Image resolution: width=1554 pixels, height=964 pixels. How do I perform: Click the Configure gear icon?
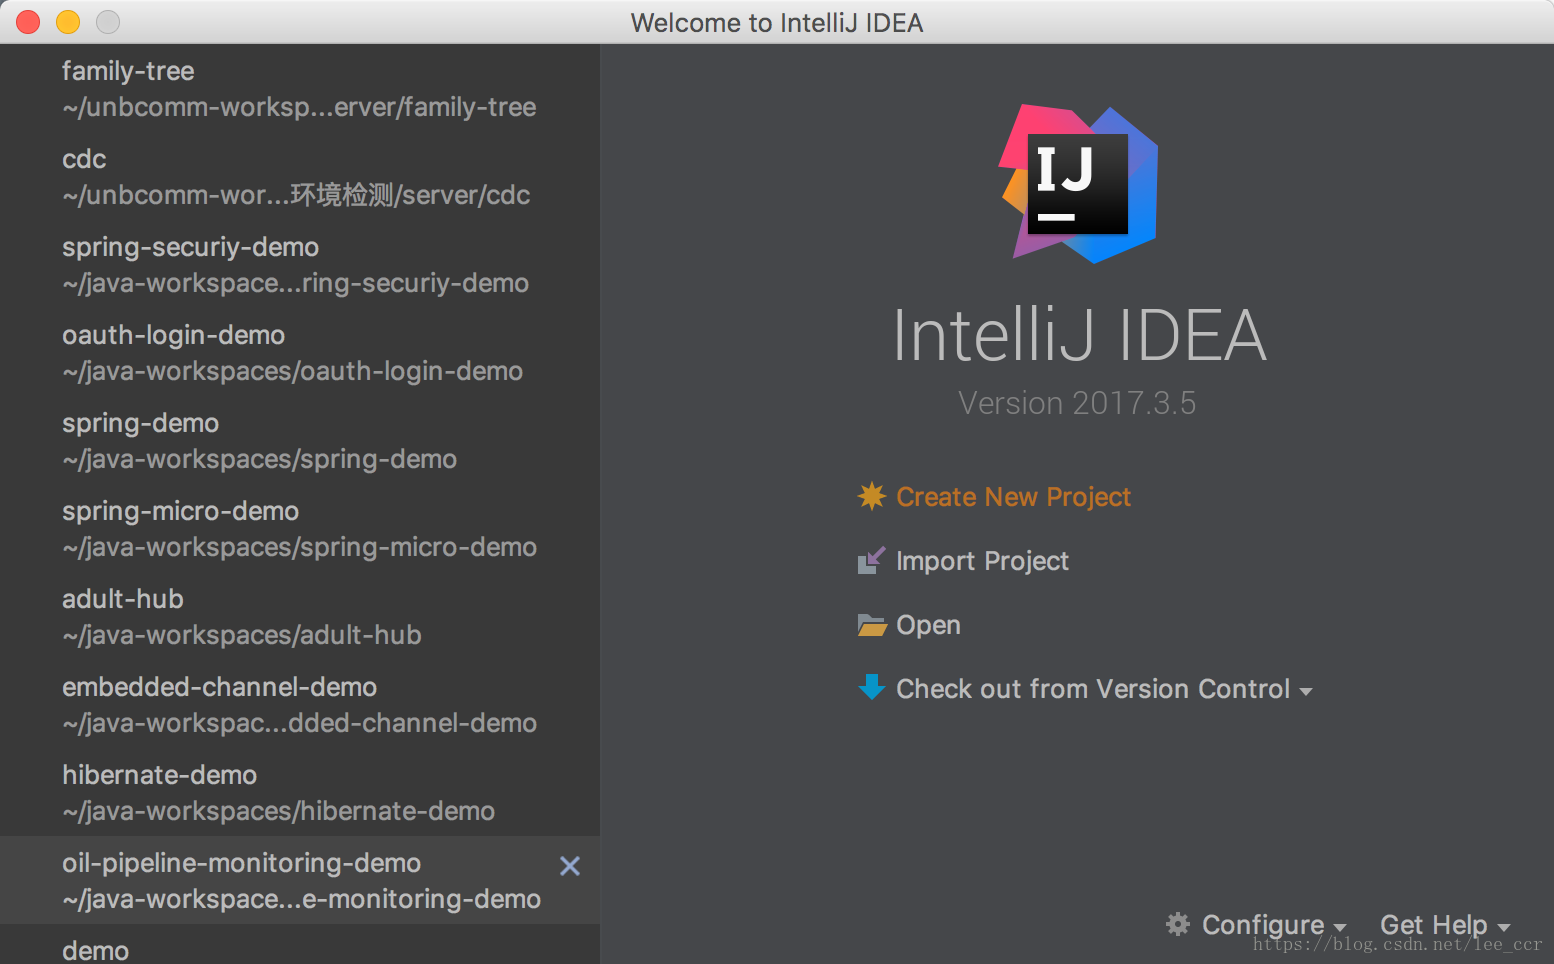1178,924
